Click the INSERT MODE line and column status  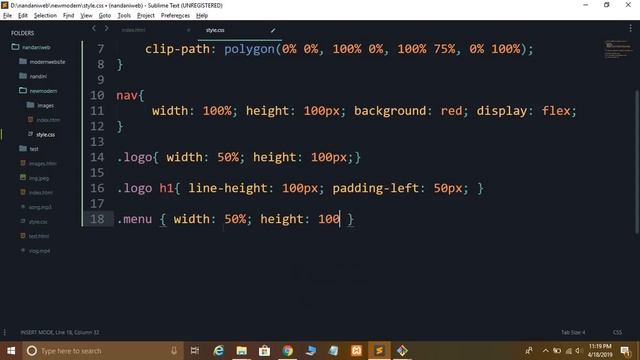[60, 332]
